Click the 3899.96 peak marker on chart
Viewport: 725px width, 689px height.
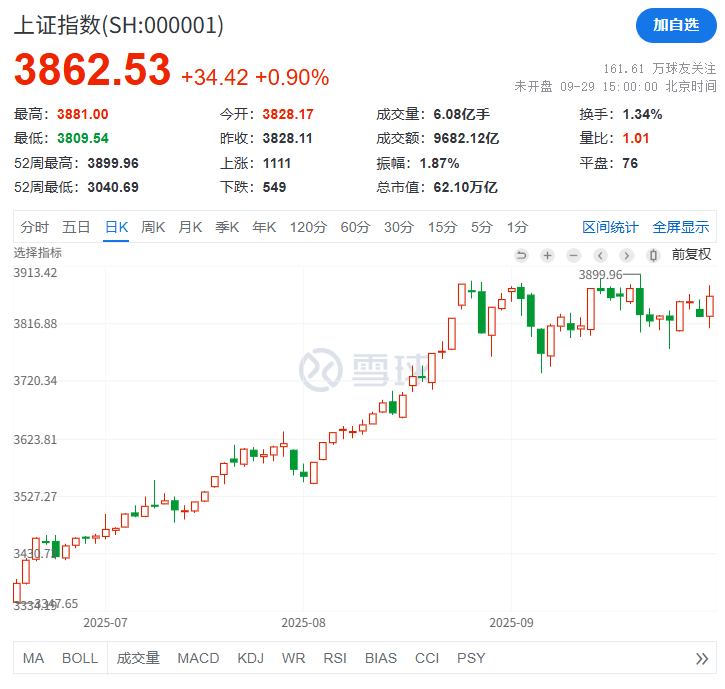click(x=601, y=275)
